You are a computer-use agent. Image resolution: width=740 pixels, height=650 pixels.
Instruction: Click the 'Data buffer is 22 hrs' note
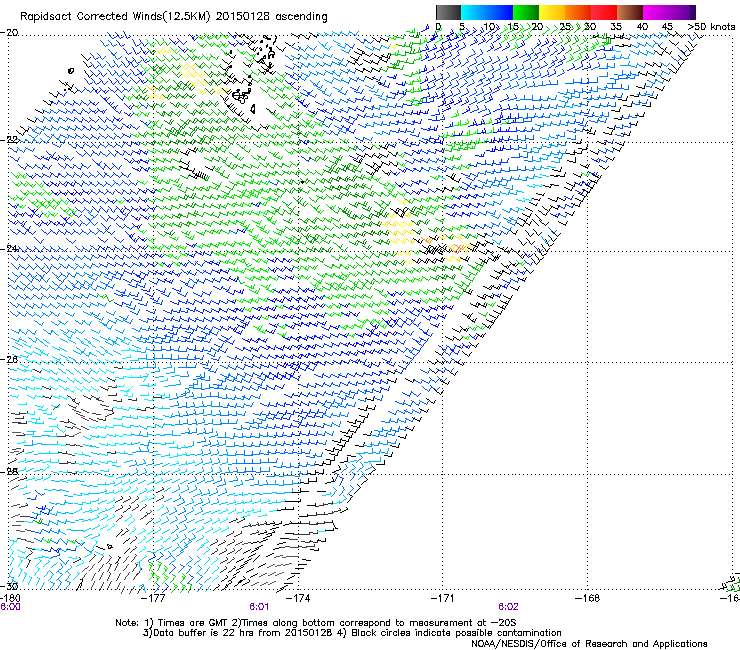click(x=352, y=633)
